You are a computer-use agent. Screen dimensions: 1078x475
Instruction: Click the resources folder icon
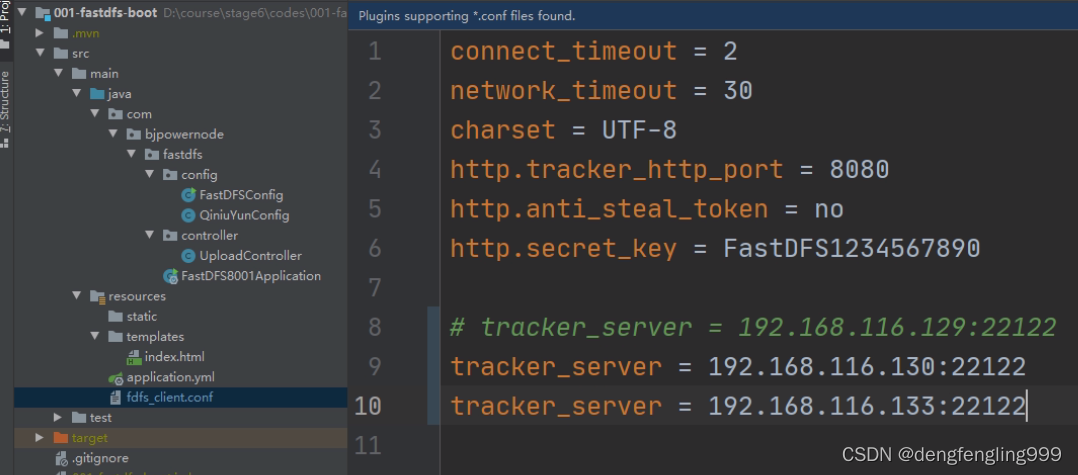click(x=97, y=296)
